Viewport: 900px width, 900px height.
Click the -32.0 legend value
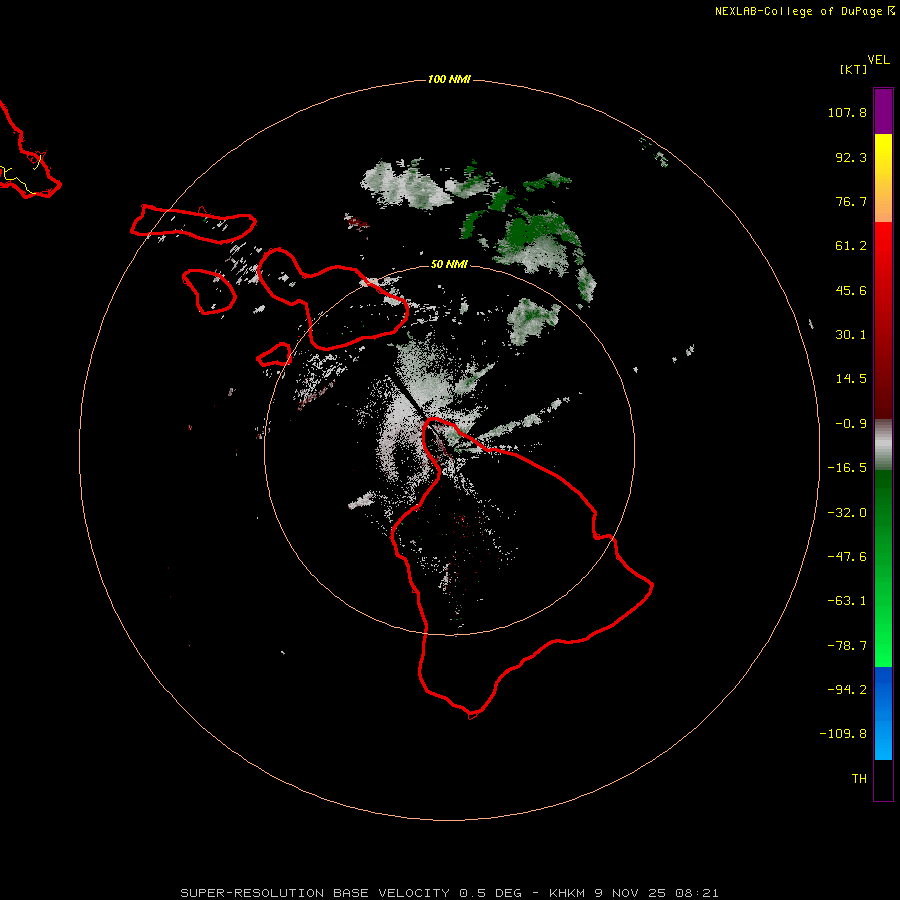pyautogui.click(x=847, y=513)
